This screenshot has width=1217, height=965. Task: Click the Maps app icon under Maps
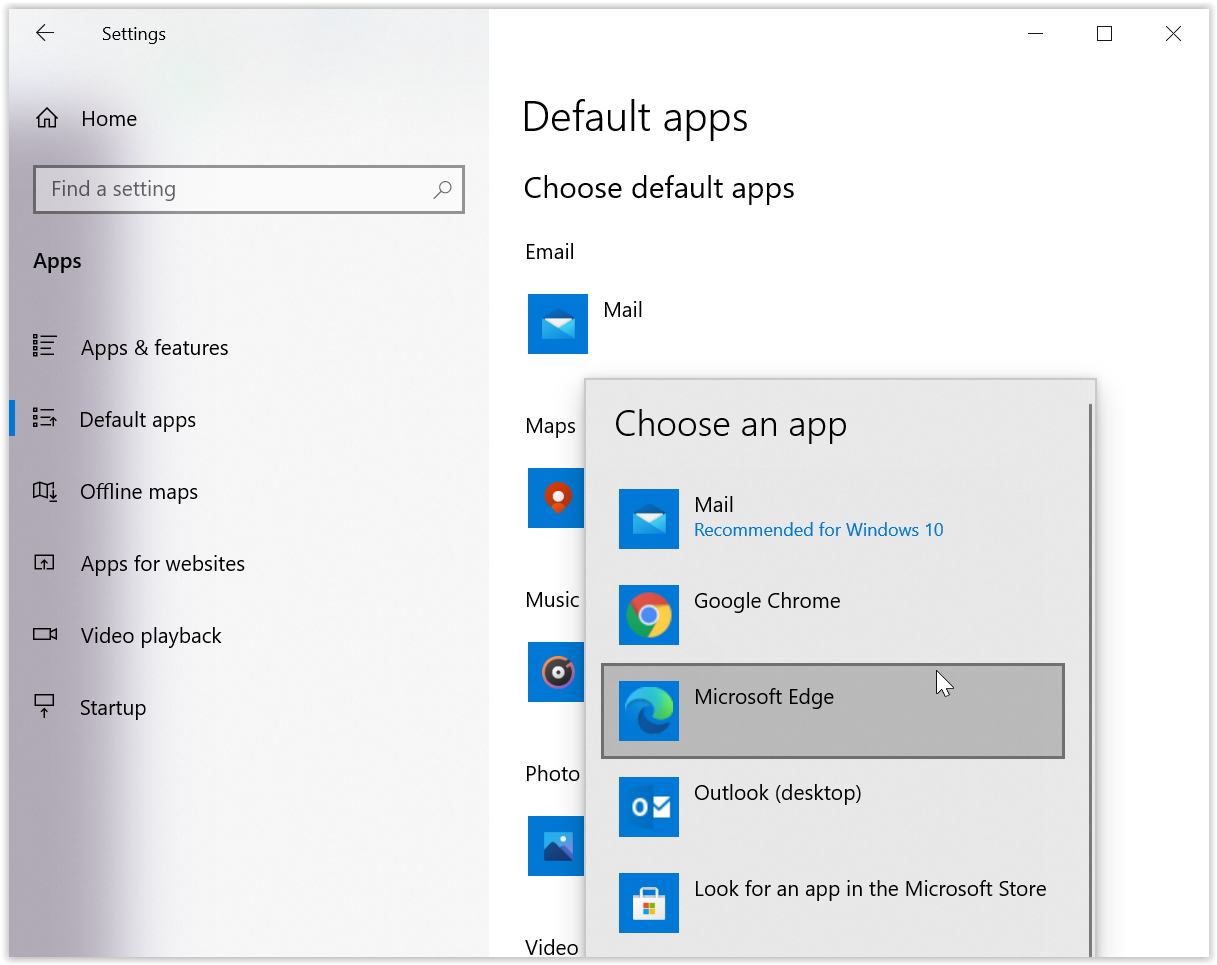coord(556,498)
